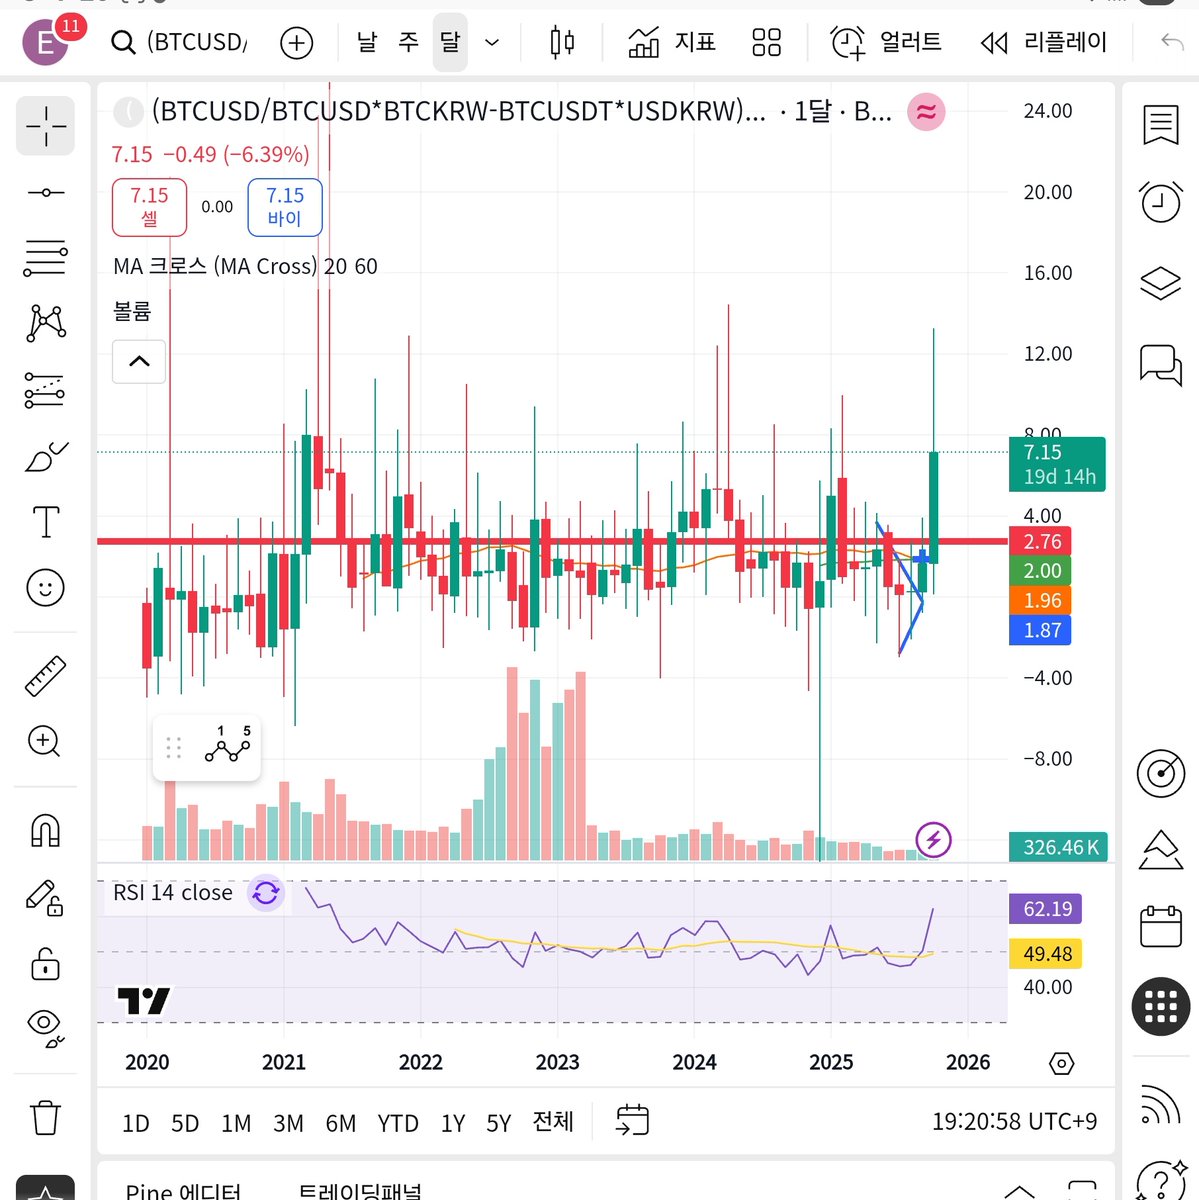The image size is (1199, 1200).
Task: Select the 달 (month) interval
Action: pyautogui.click(x=450, y=42)
